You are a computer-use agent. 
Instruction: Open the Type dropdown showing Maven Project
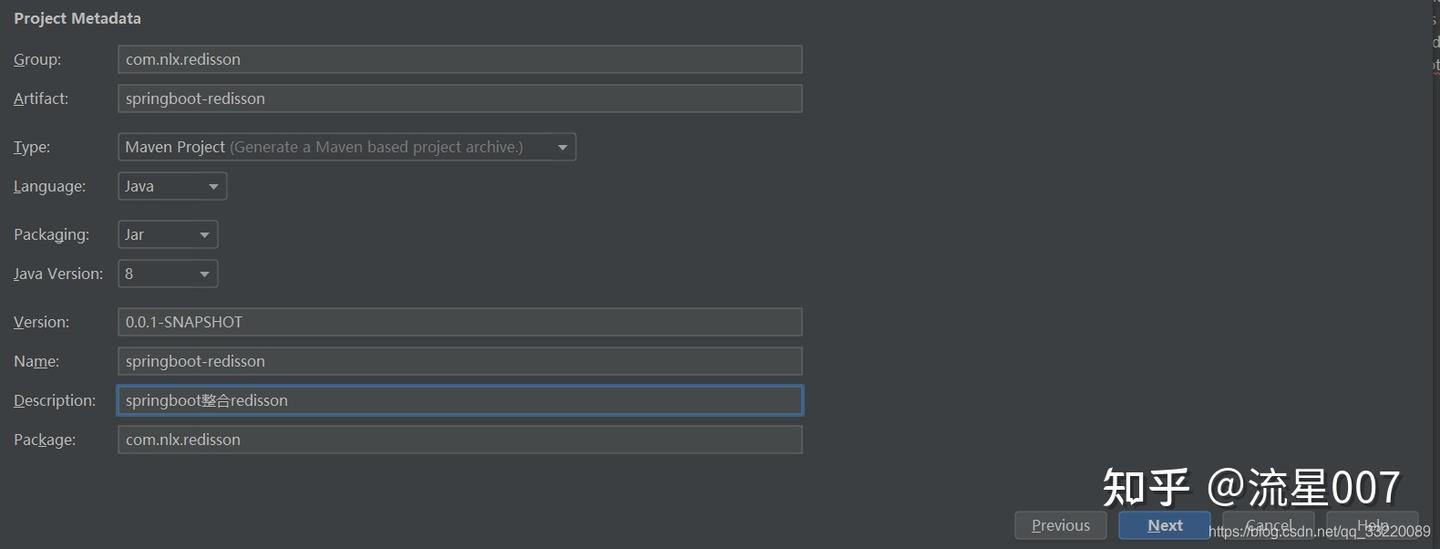(346, 147)
